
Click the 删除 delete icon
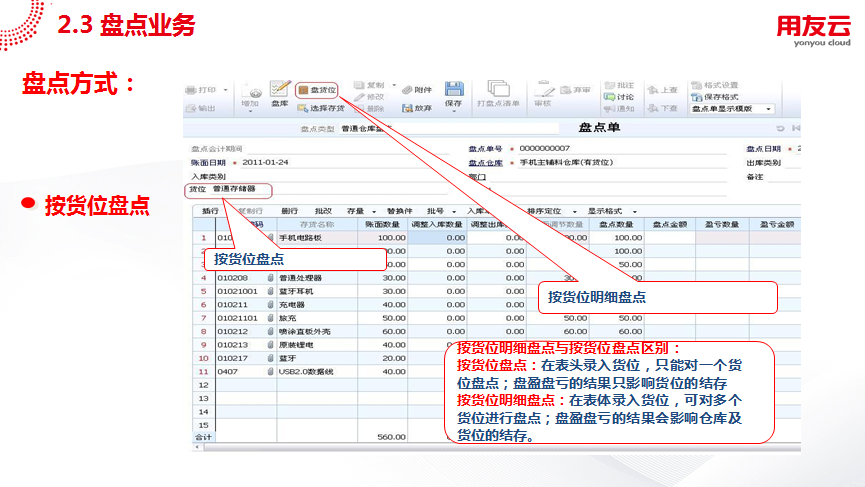(359, 108)
